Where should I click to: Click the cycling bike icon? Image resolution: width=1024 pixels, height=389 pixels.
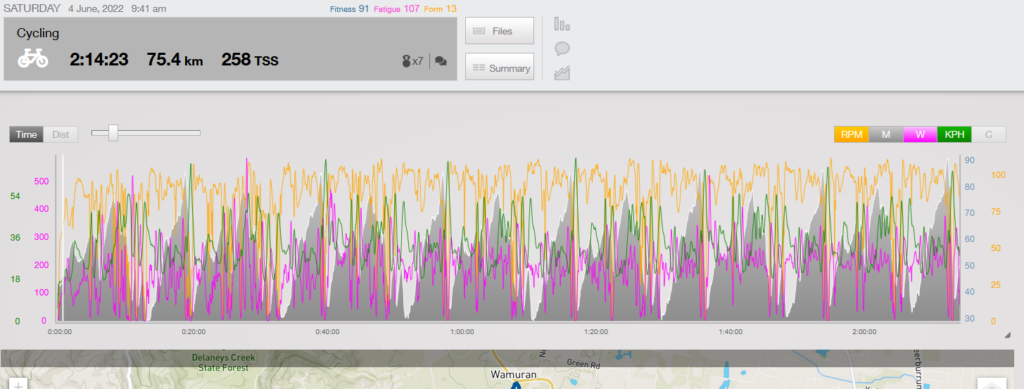[x=33, y=59]
